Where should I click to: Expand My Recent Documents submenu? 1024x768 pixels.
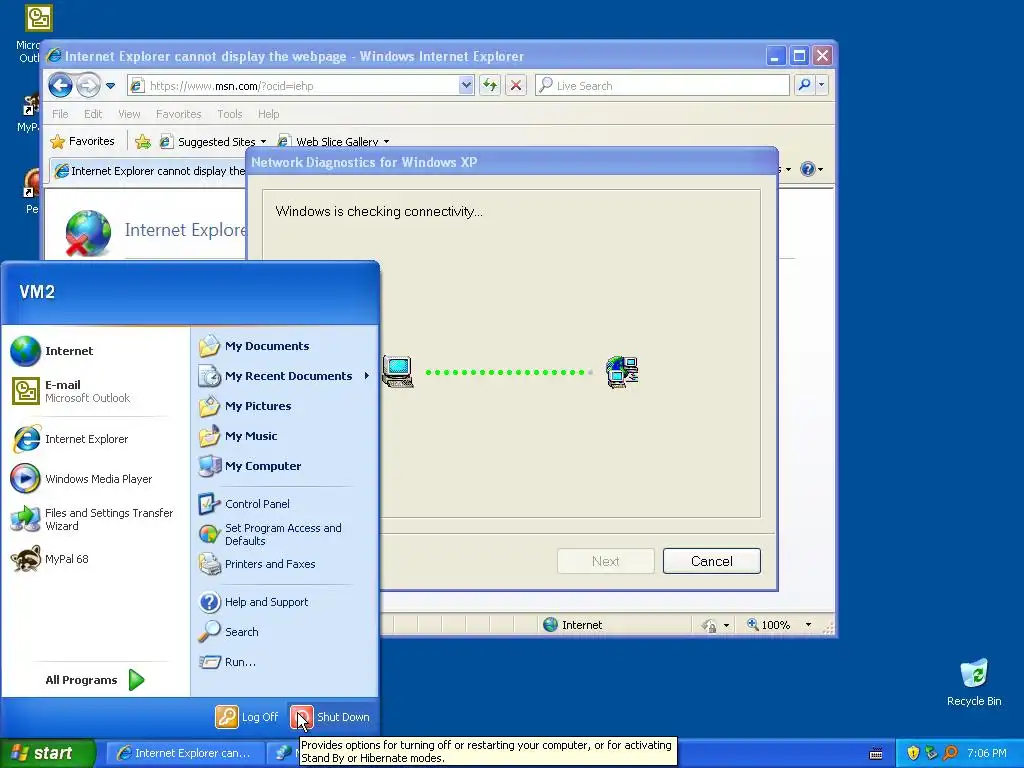pos(285,376)
